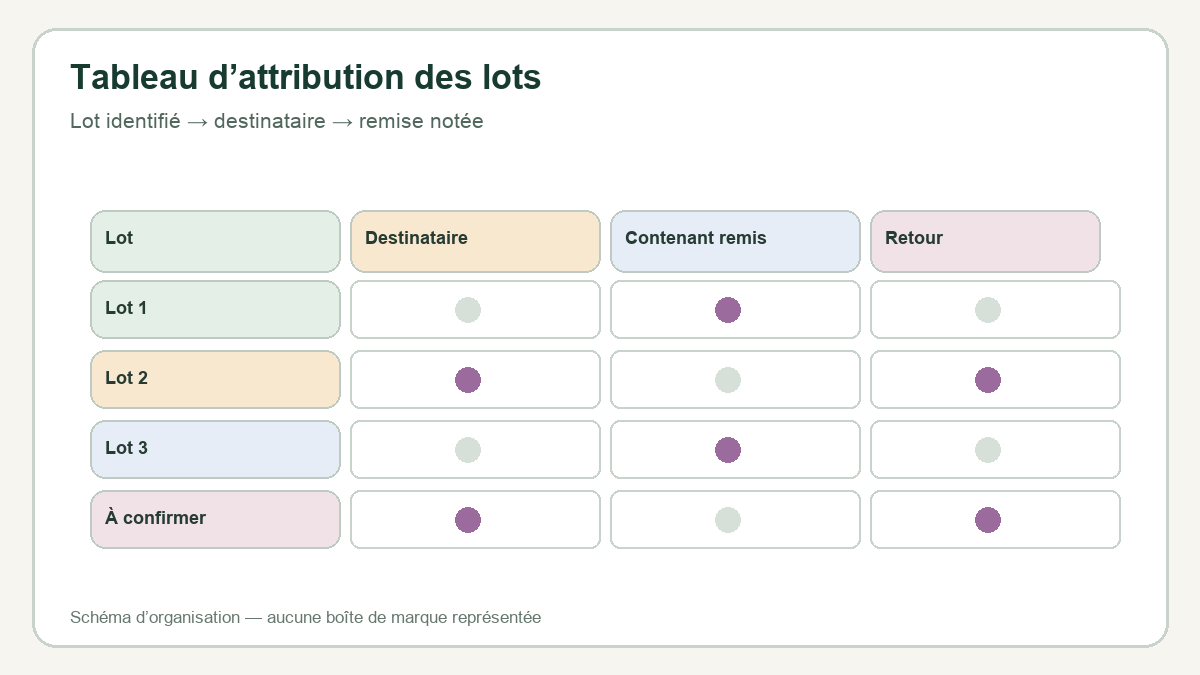Toggle Lot 3 Destinataire dot
Viewport: 1200px width, 675px height.
click(x=468, y=450)
